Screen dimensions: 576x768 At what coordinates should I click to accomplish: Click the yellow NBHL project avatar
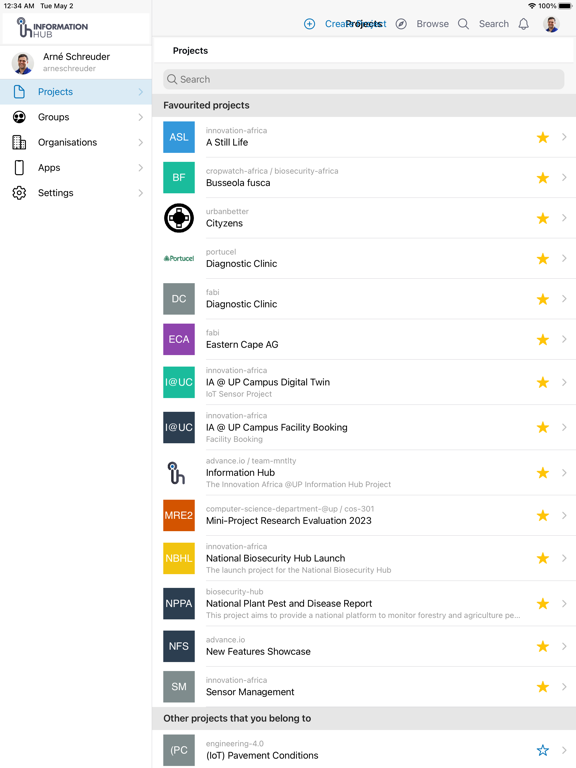point(179,558)
